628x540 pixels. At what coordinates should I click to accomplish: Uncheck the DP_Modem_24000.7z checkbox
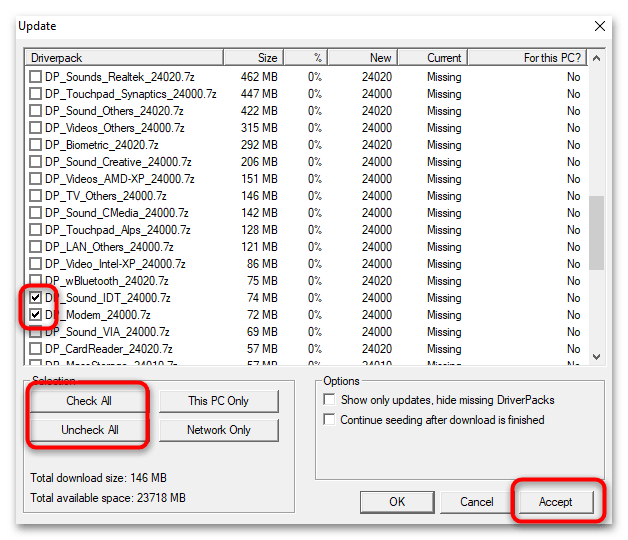(36, 315)
